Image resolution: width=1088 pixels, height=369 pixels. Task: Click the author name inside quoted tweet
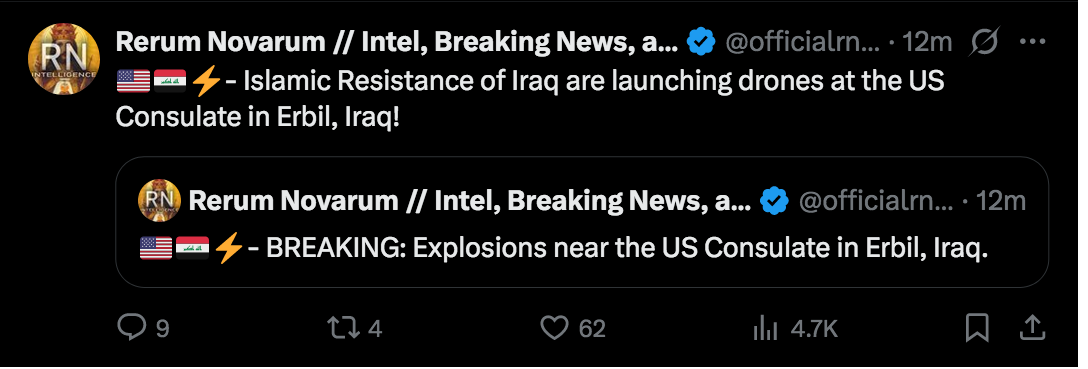(470, 201)
